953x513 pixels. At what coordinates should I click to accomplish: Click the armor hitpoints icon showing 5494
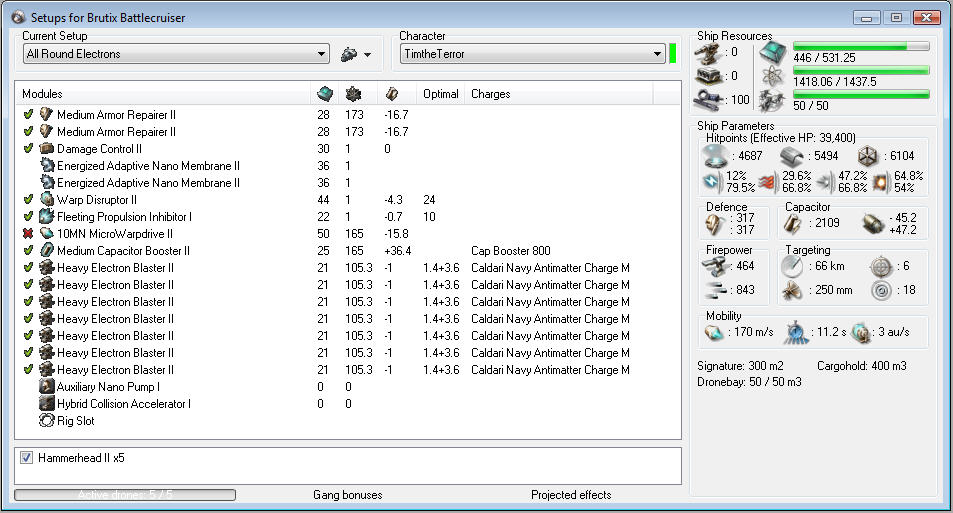(x=791, y=156)
